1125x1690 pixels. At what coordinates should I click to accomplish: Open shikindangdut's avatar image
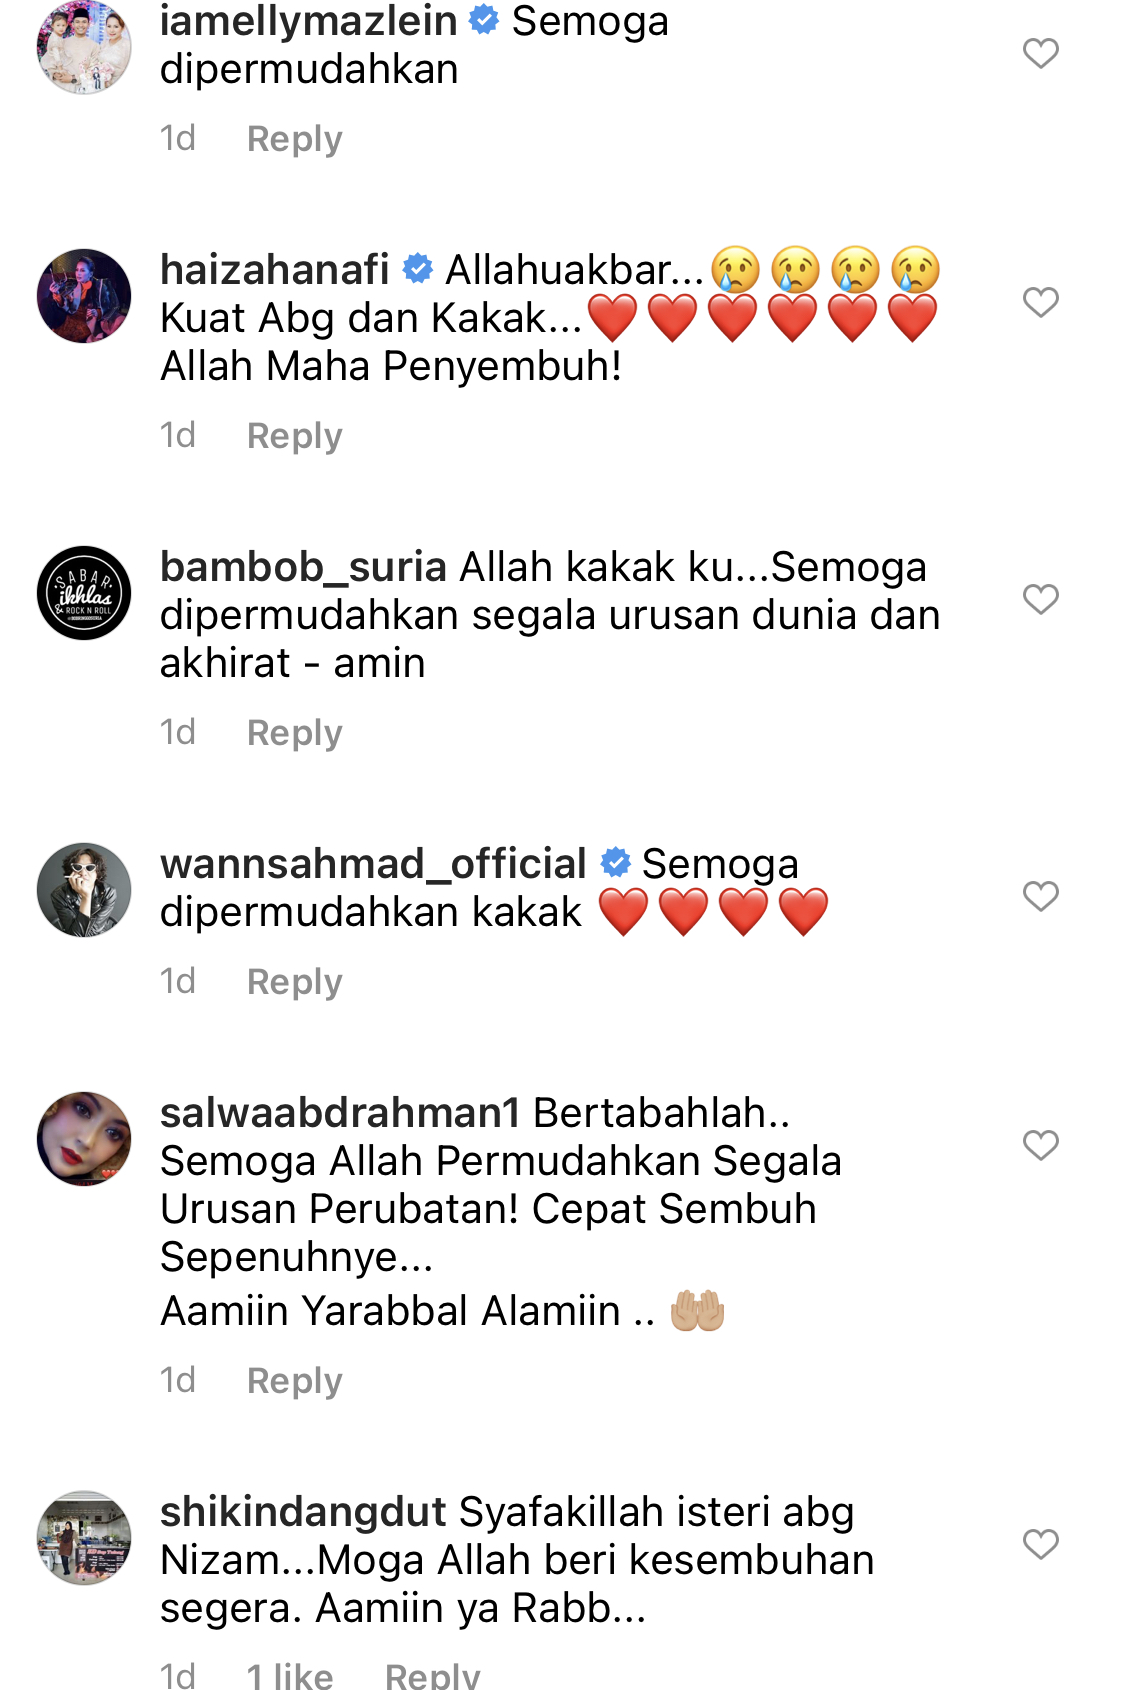[x=84, y=1538]
